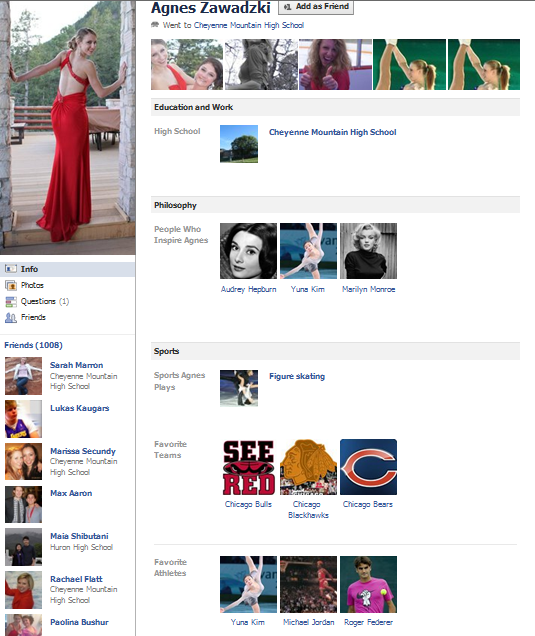Add Agnes Zawadzki as Friend
Viewport: 535px width, 636px height.
(316, 7)
